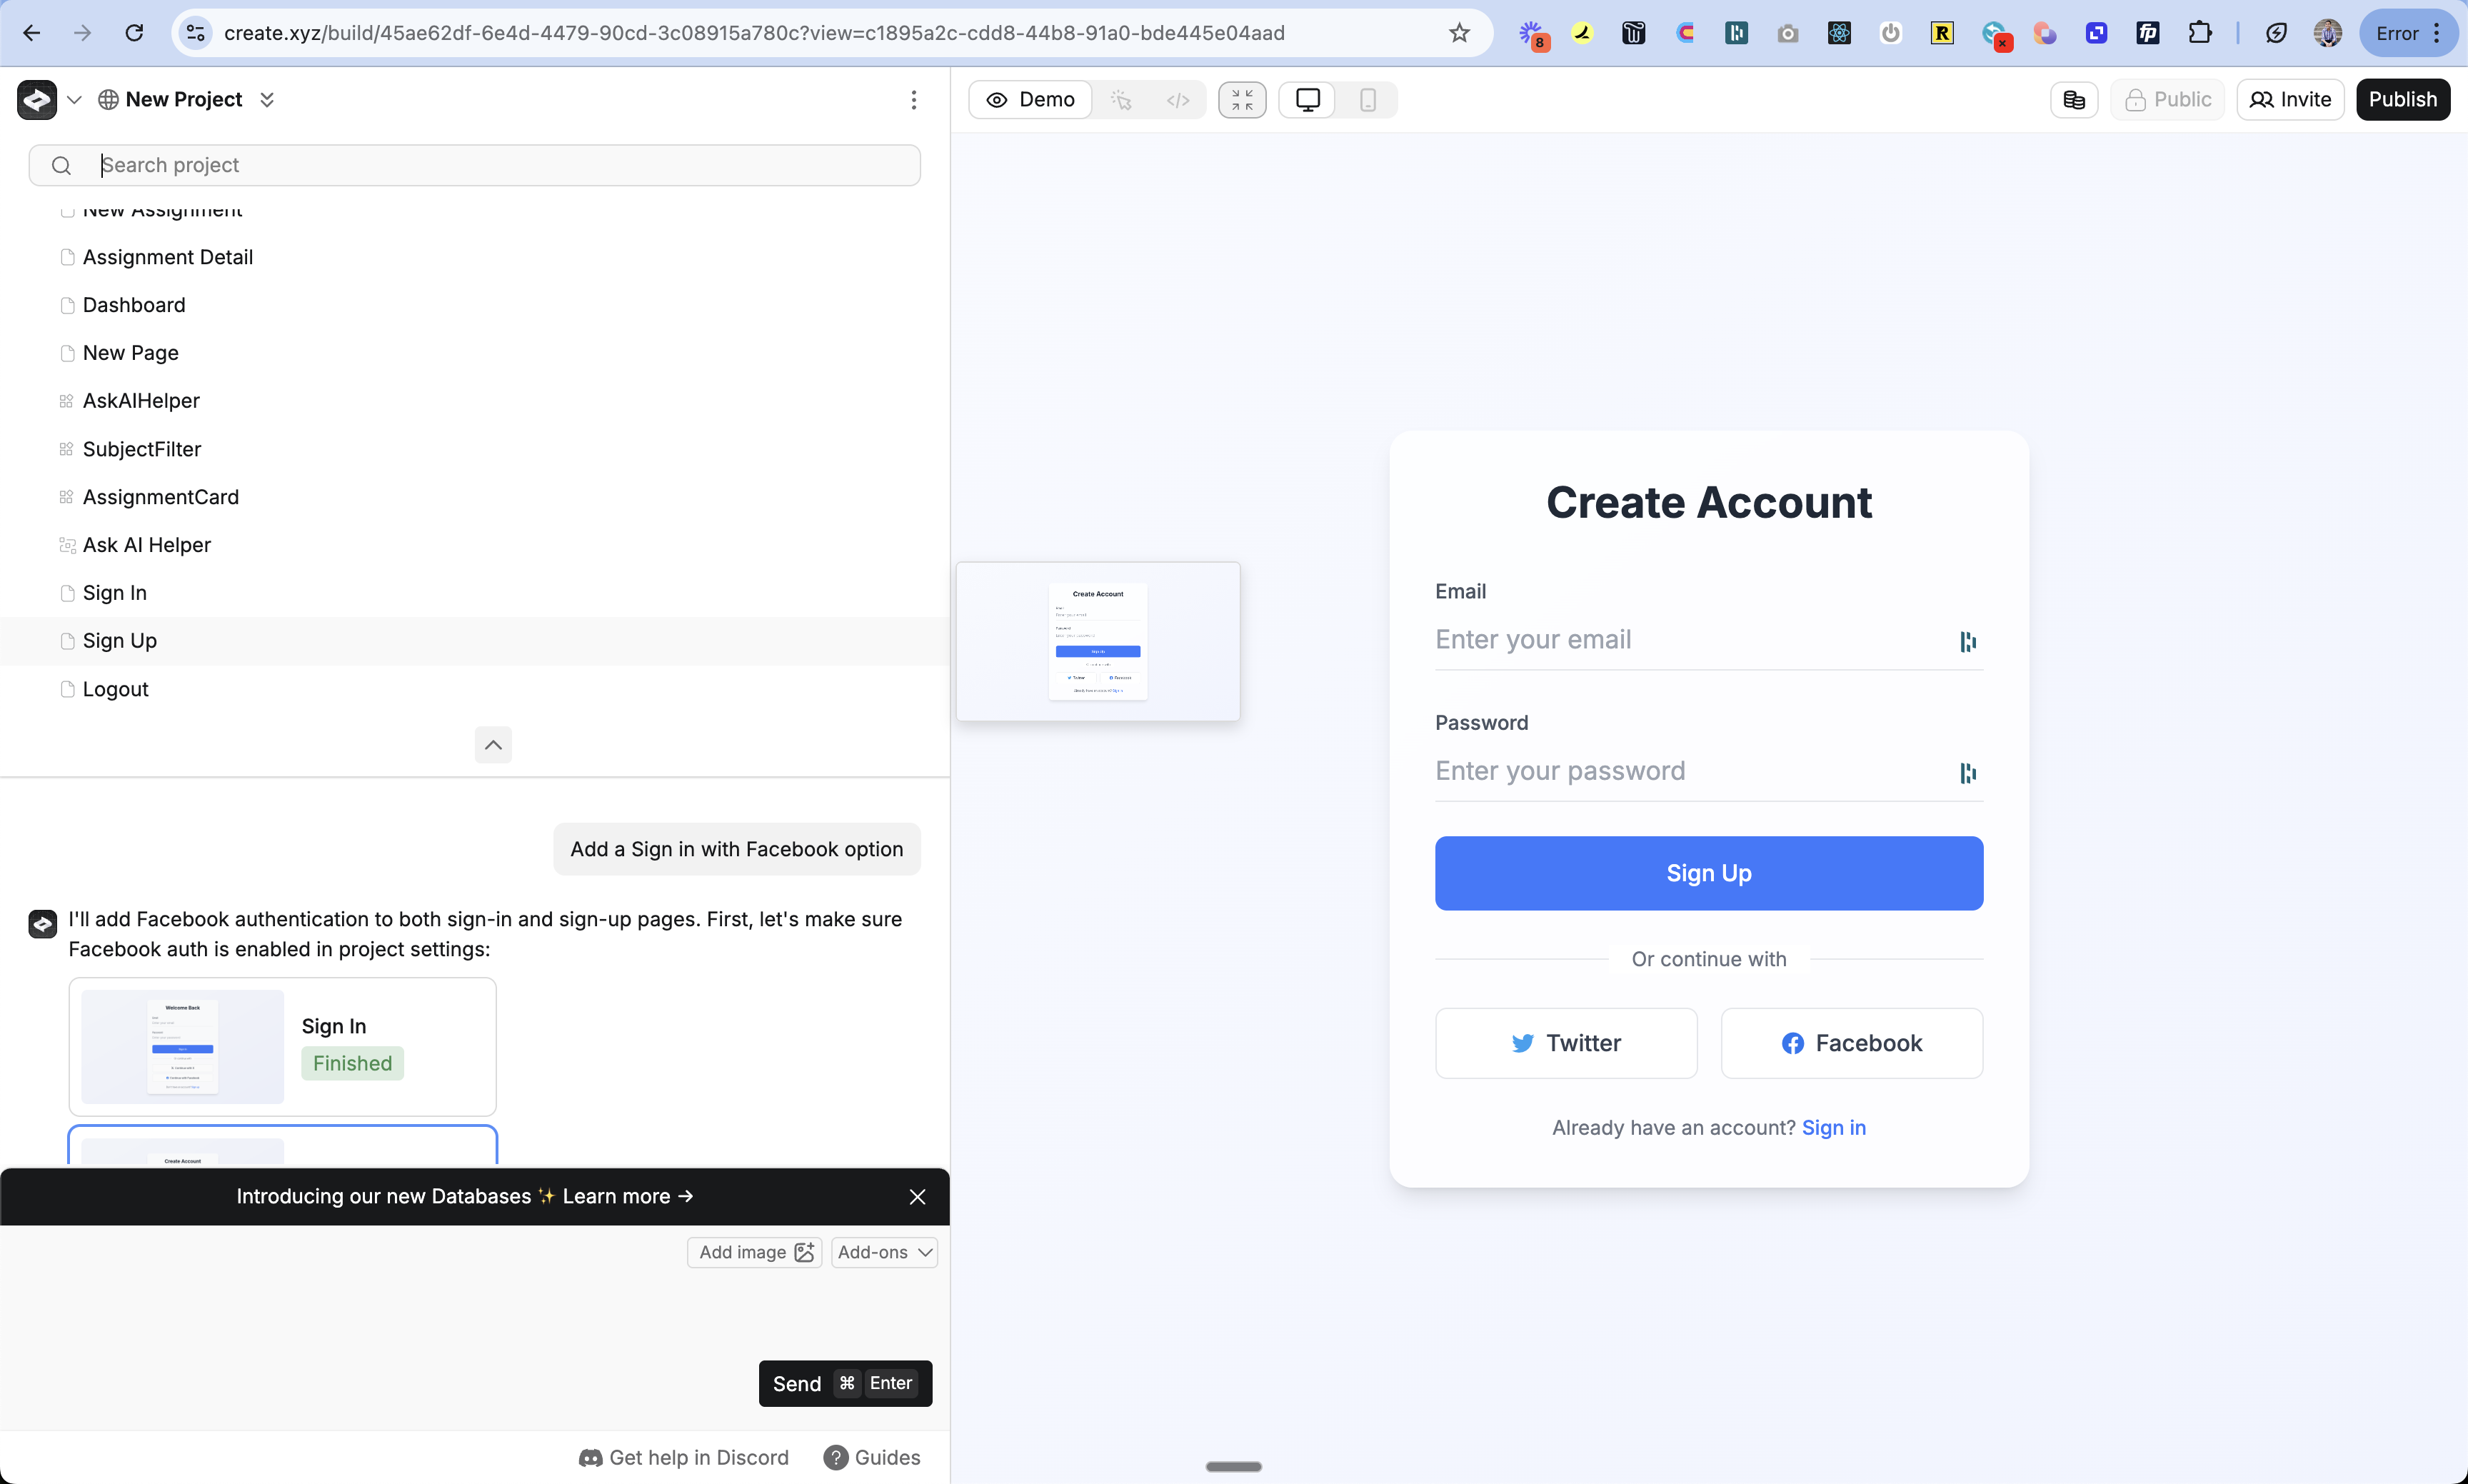
Task: Switch to desktop monitor preview
Action: [1307, 100]
